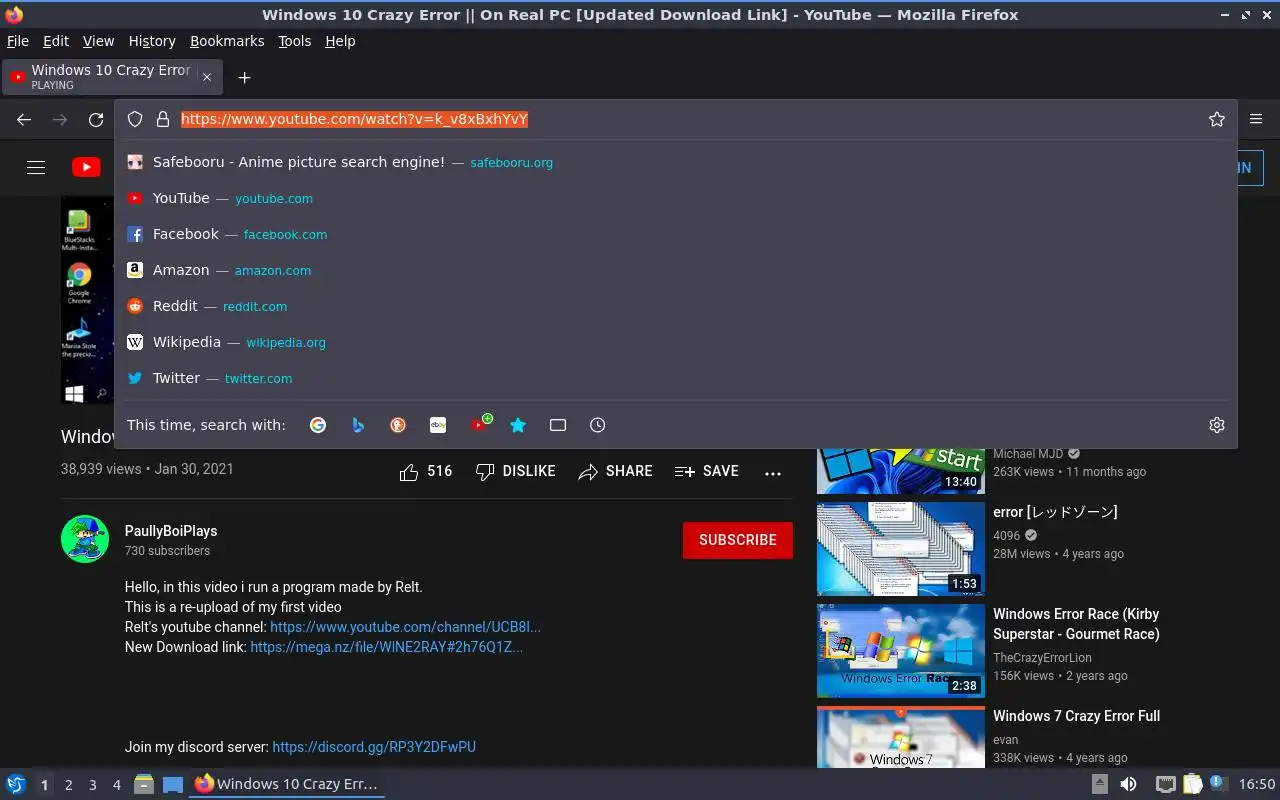Search history using the clock icon
This screenshot has width=1280, height=800.
coord(598,425)
